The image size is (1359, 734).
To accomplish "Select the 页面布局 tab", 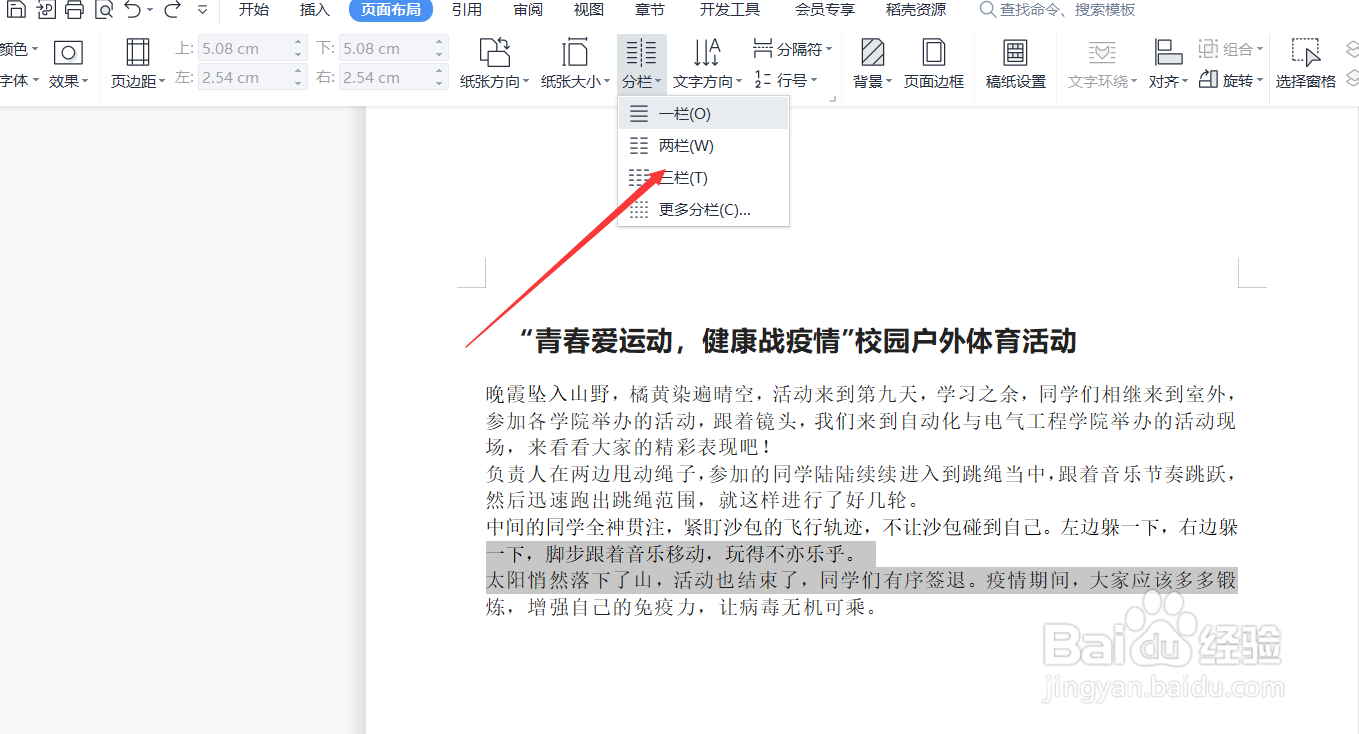I will (x=391, y=10).
